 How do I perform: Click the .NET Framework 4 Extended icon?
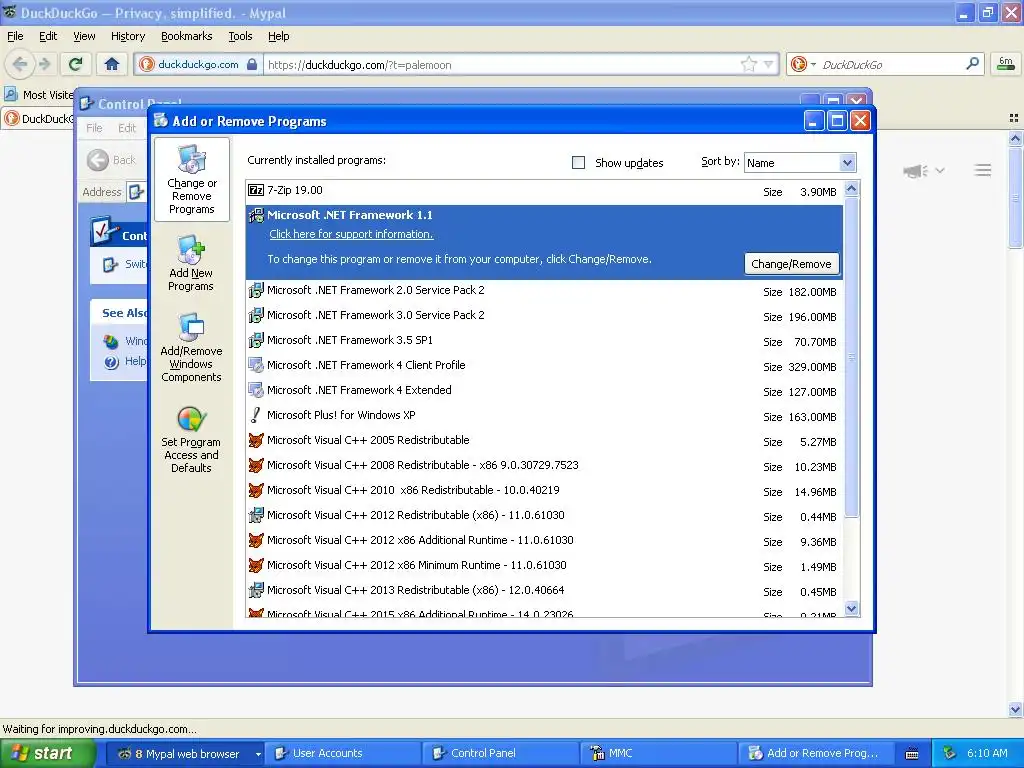tap(256, 390)
